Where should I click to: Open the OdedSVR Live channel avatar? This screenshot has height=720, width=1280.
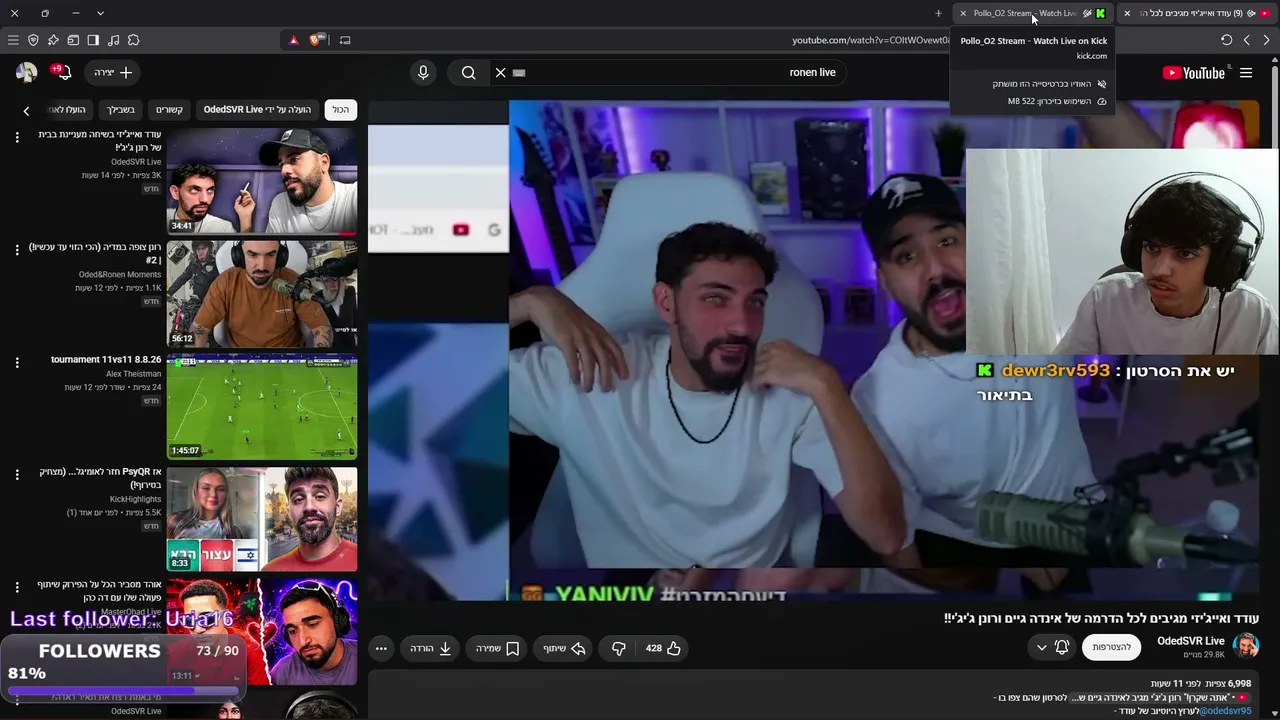[x=1246, y=647]
